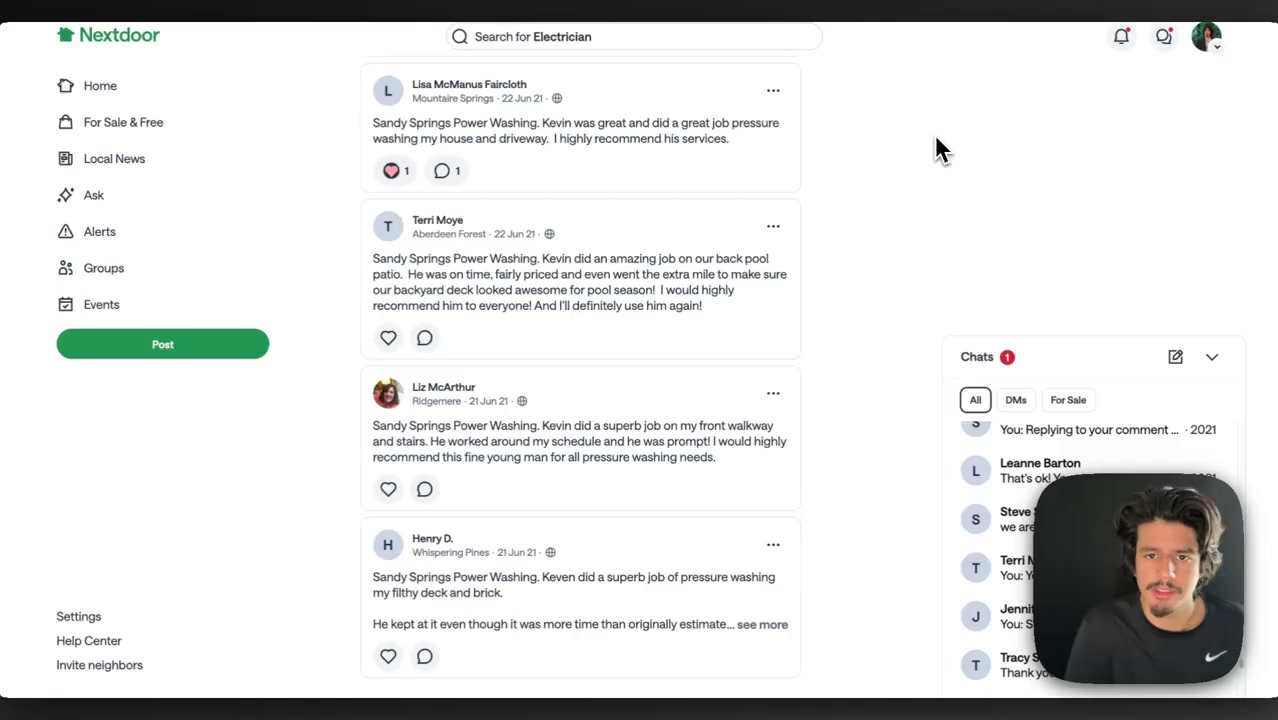Open Groups in sidebar

click(103, 268)
